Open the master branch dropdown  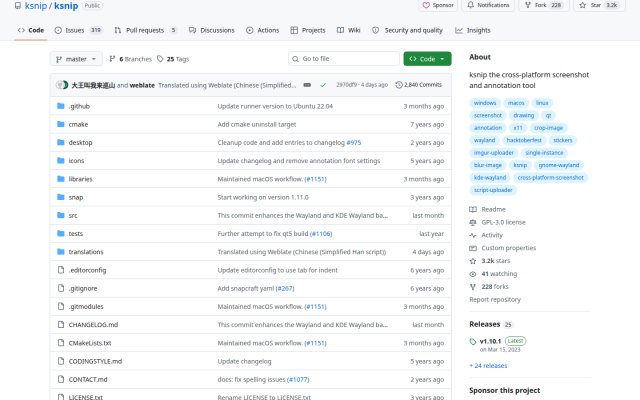[76, 59]
